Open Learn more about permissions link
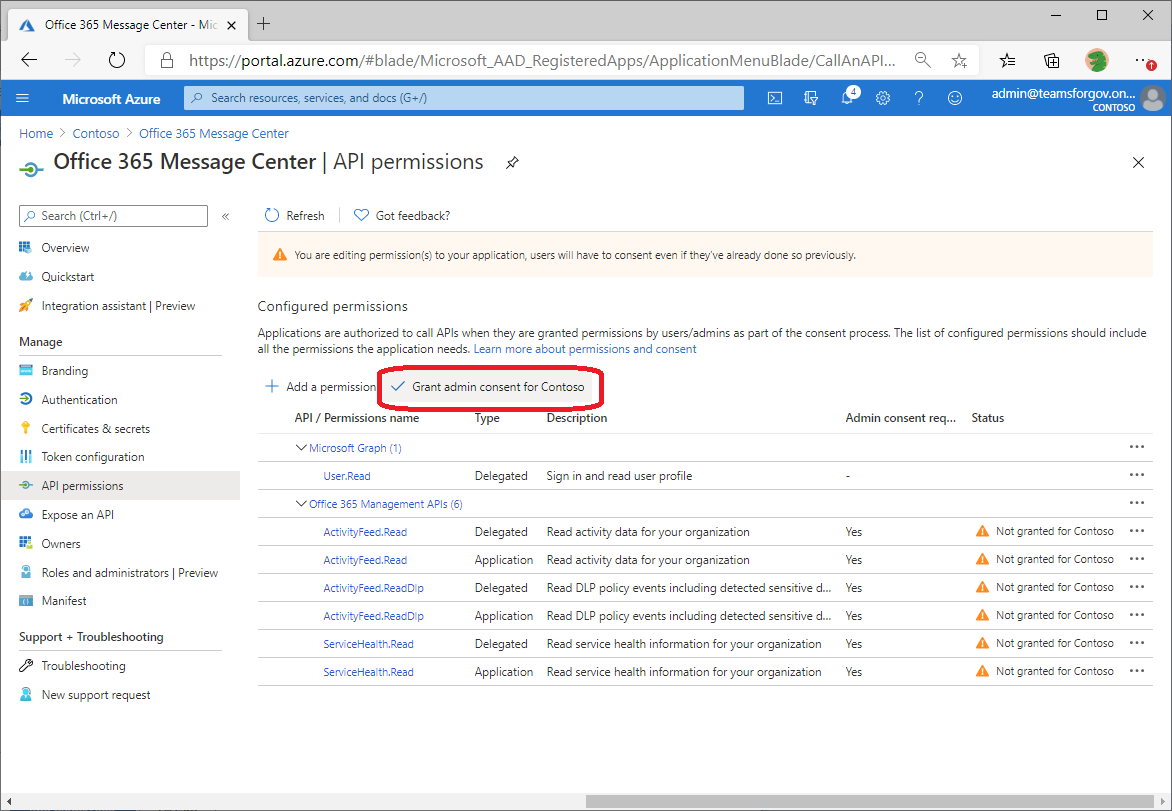 click(x=584, y=349)
